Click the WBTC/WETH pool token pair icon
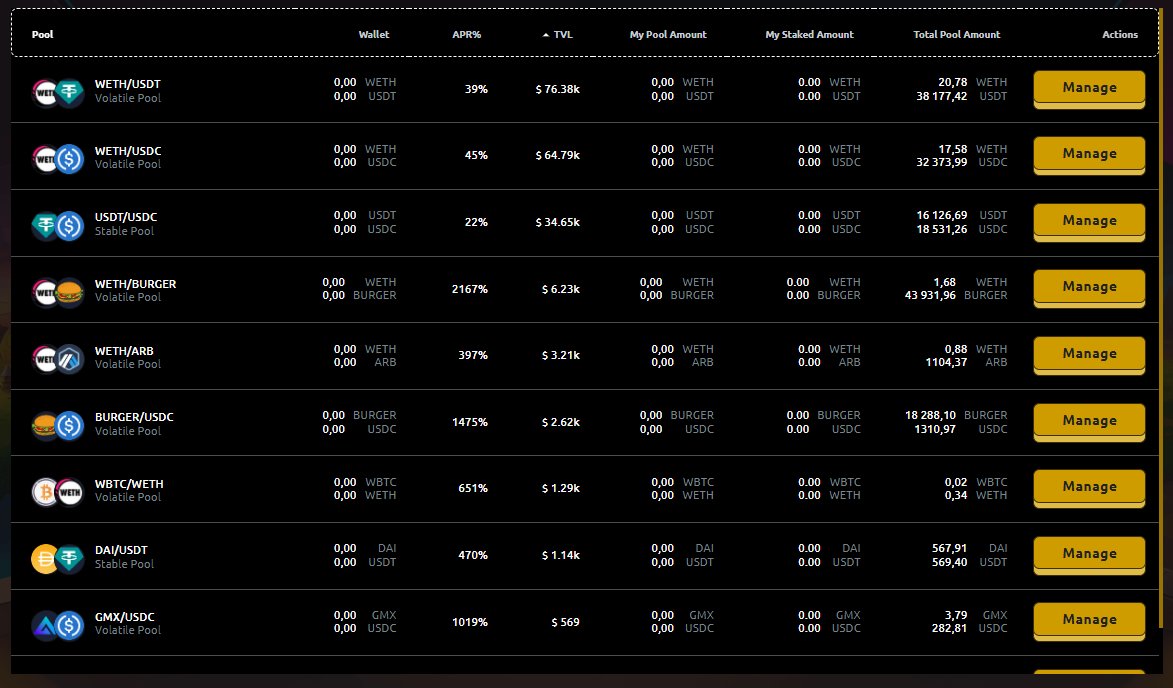1173x688 pixels. (x=58, y=492)
